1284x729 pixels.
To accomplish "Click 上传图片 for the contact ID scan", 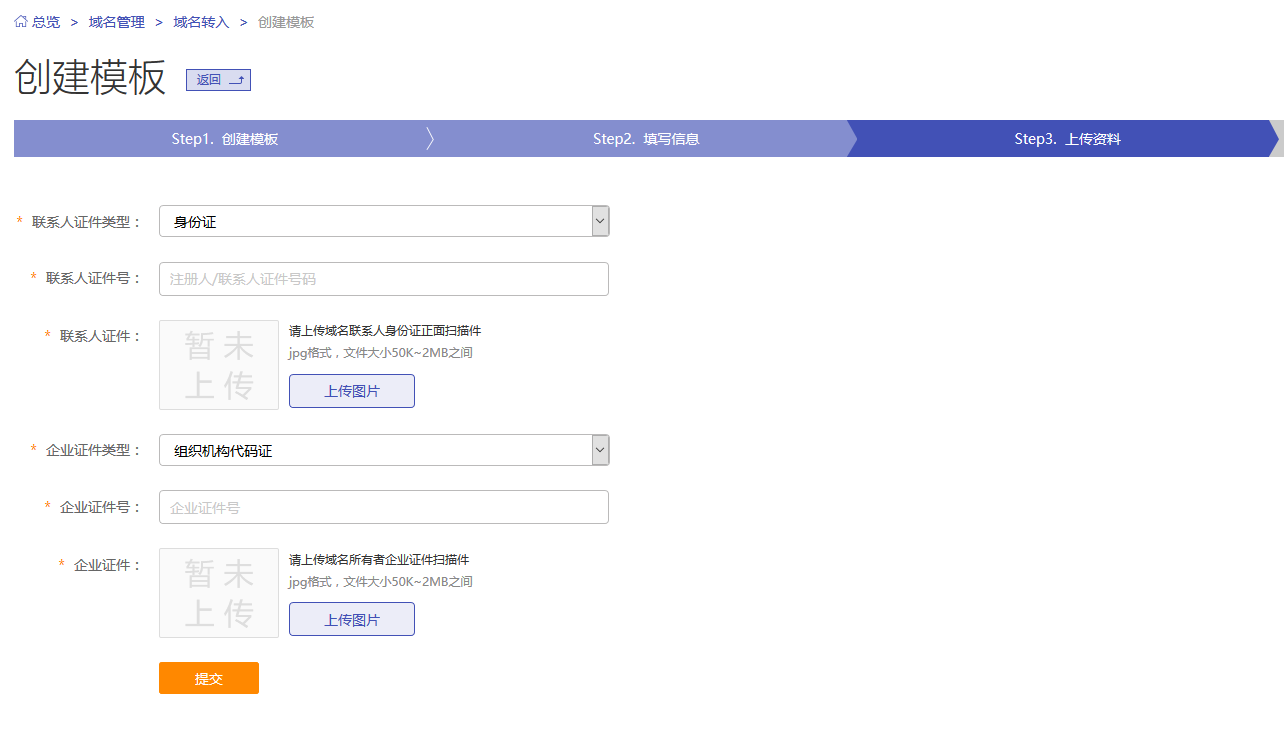I will click(352, 391).
